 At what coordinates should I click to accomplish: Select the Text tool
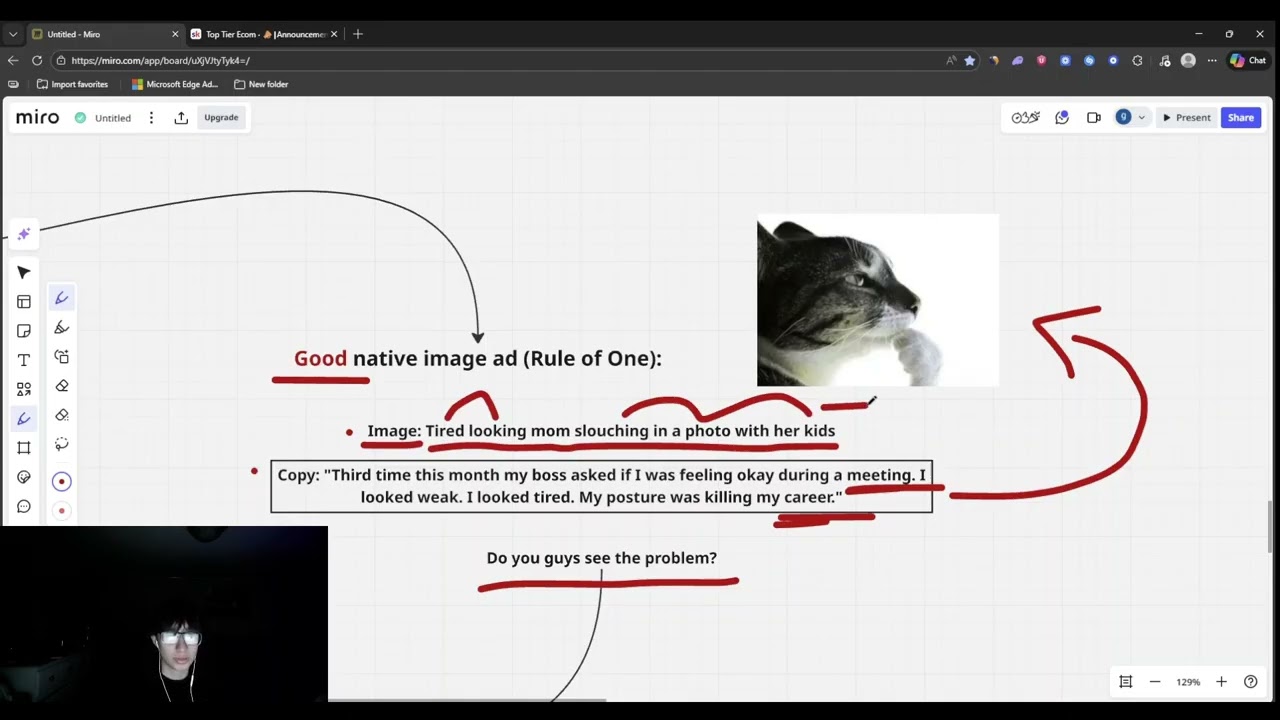point(24,359)
